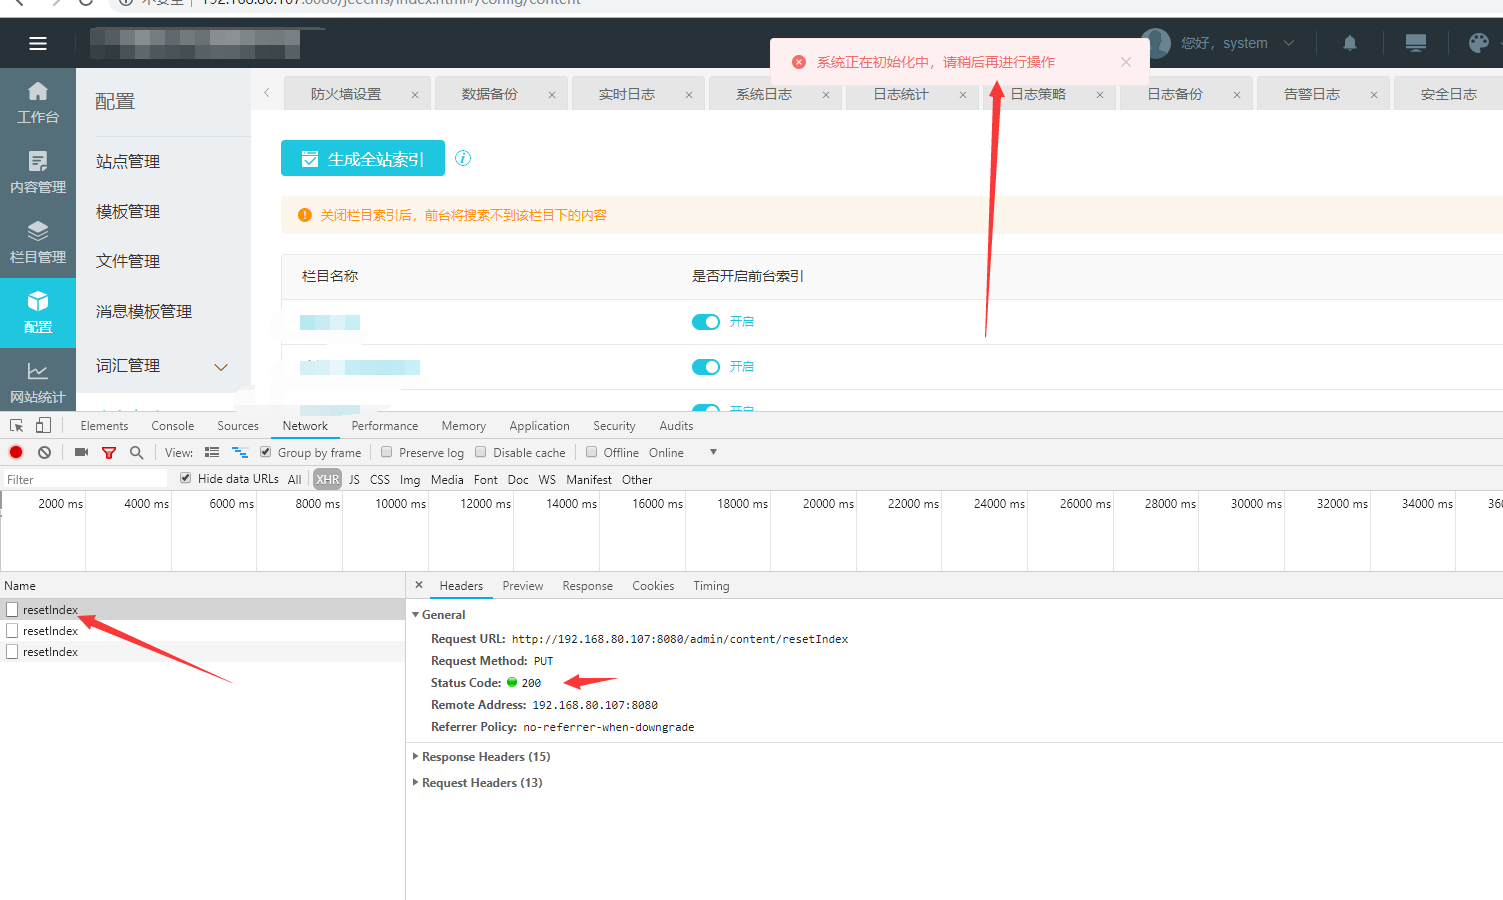The width and height of the screenshot is (1503, 900).
Task: Toggle front-end index switch for first column row
Action: pyautogui.click(x=706, y=322)
